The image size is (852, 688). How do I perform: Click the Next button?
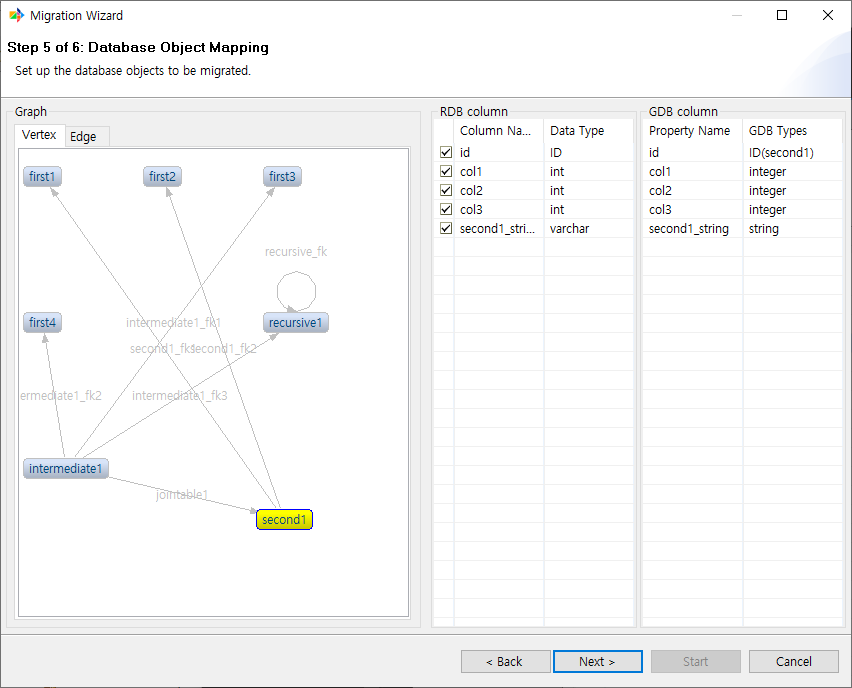597,661
